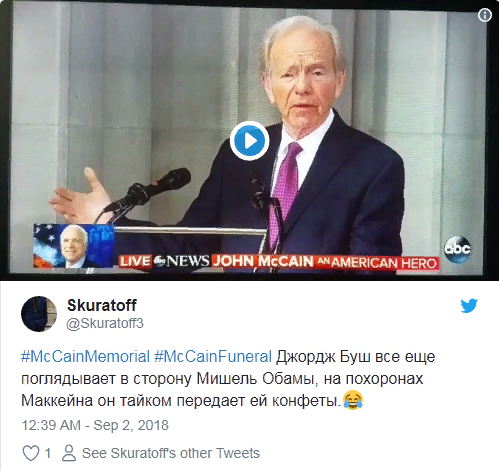Click the Twitter bird logo

tap(469, 306)
